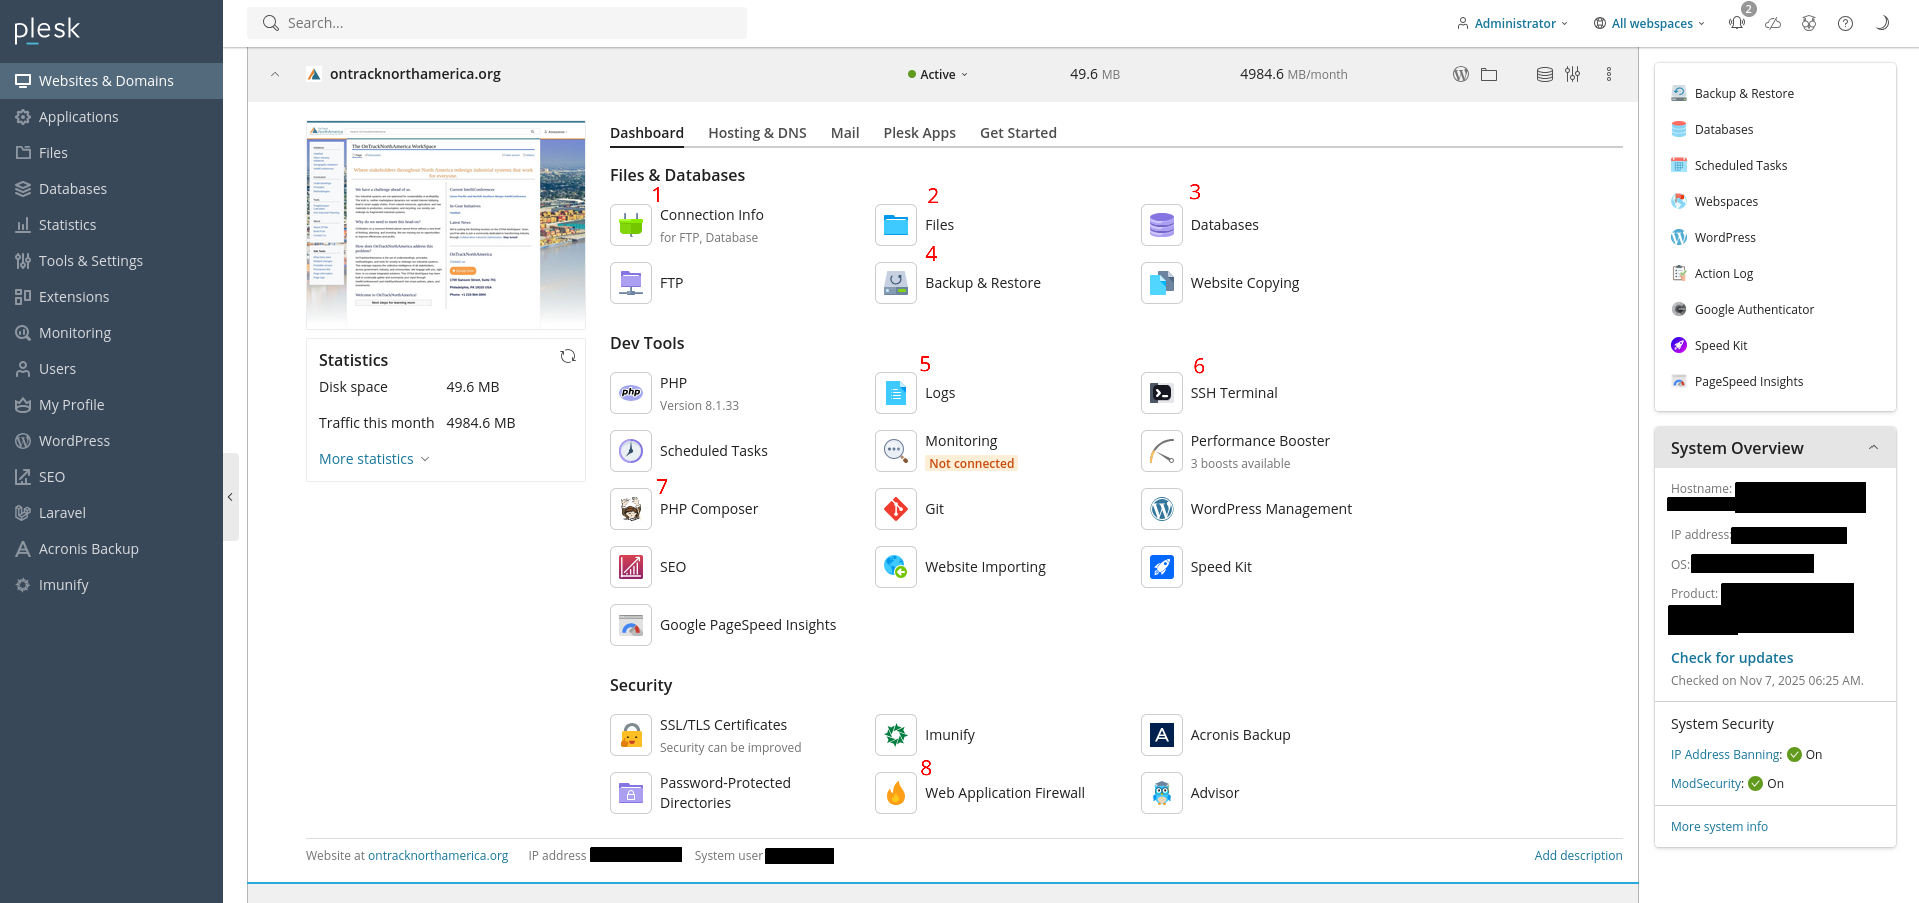Image resolution: width=1919 pixels, height=903 pixels.
Task: Open the Backup & Restore icon in Files & Databases
Action: tap(896, 283)
